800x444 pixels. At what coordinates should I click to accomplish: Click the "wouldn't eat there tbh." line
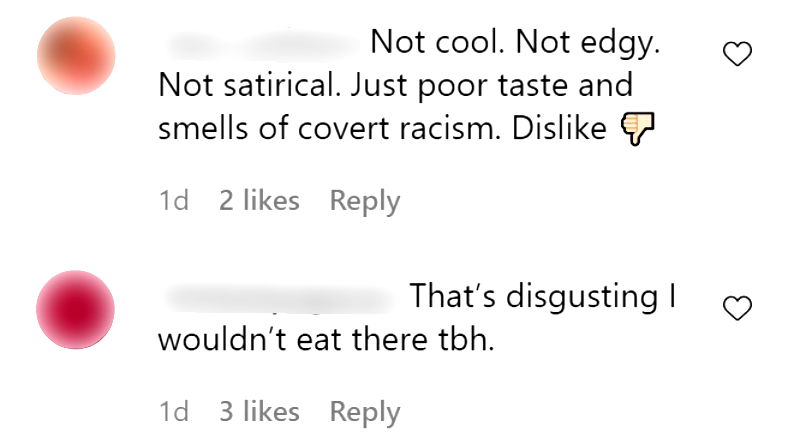(327, 339)
